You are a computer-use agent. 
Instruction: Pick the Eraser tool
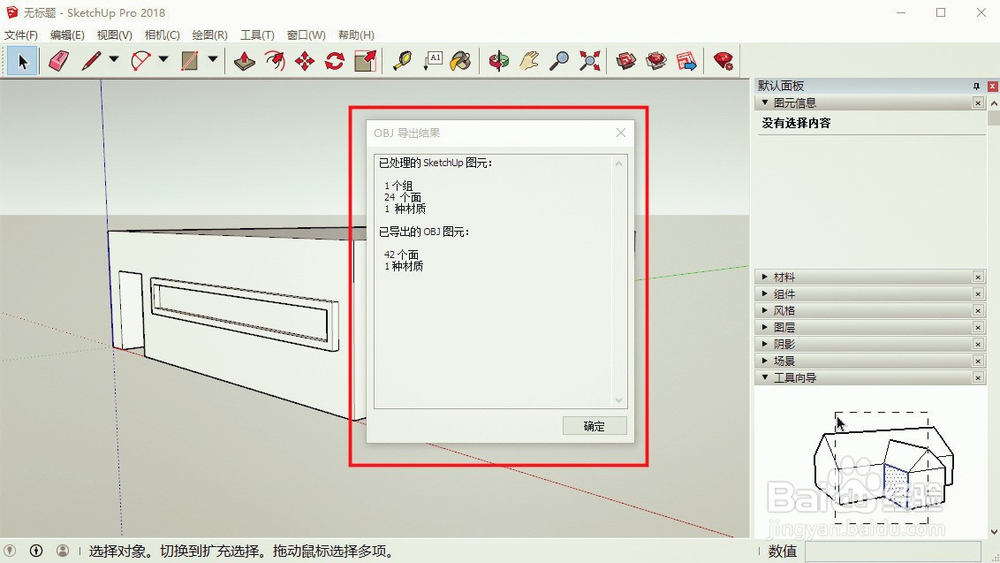(x=59, y=61)
